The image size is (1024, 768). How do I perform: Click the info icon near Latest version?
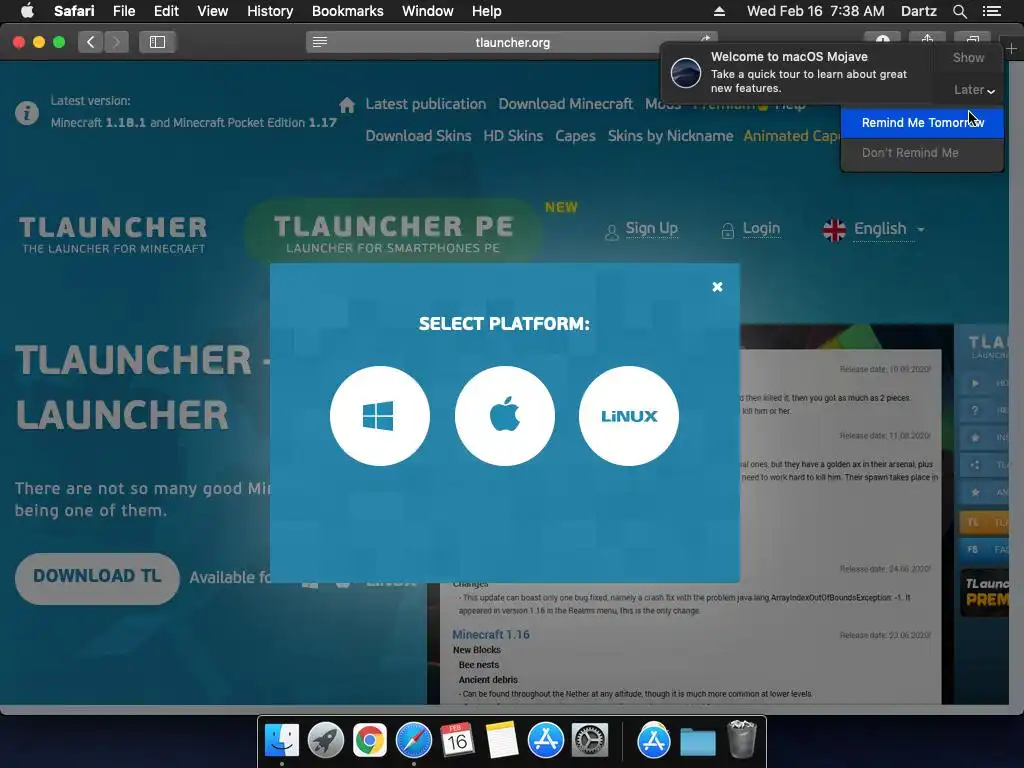(x=27, y=113)
